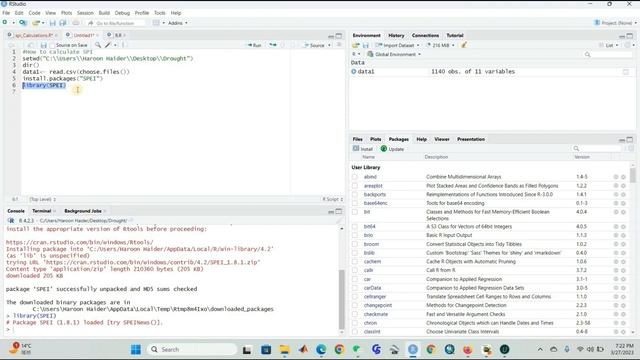Image resolution: width=640 pixels, height=360 pixels.
Task: Check the broom package checkbox
Action: coord(355,244)
